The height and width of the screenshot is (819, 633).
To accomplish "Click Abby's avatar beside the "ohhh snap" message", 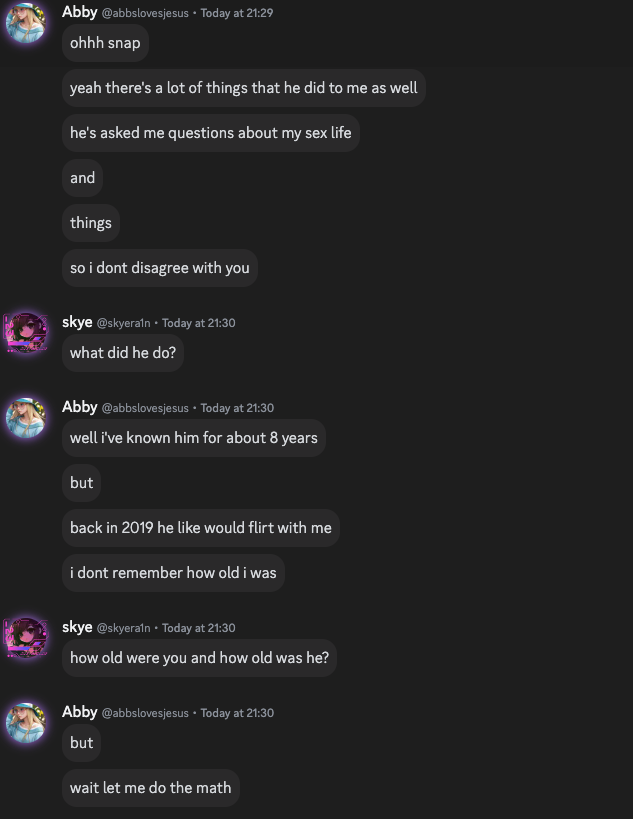I will [x=26, y=22].
